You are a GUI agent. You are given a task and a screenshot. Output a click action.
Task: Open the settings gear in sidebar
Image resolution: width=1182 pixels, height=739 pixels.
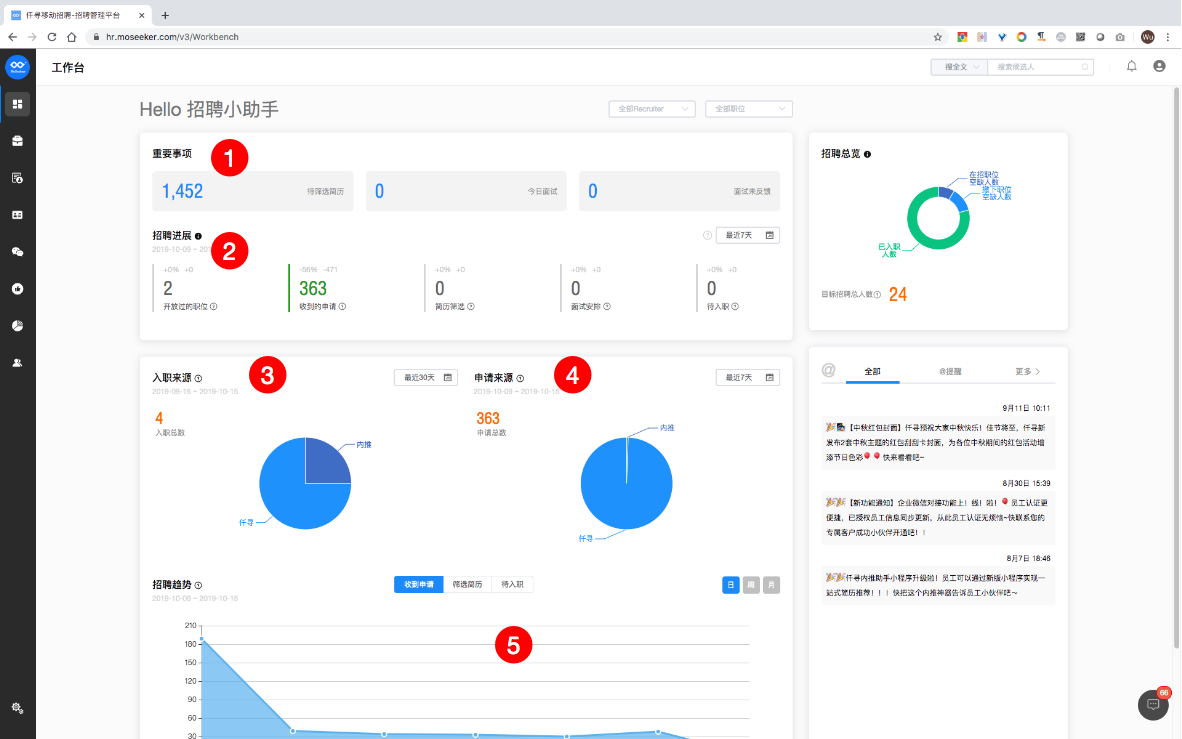(17, 708)
